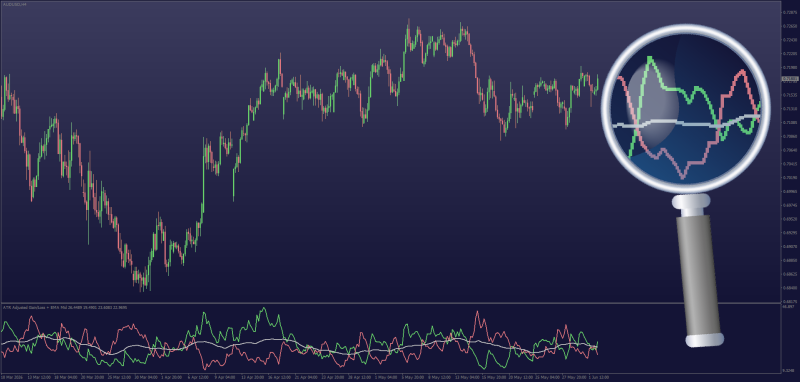Click the 1 Jun 12:00 time axis label
Screen dimensions: 800x382
coord(599,377)
